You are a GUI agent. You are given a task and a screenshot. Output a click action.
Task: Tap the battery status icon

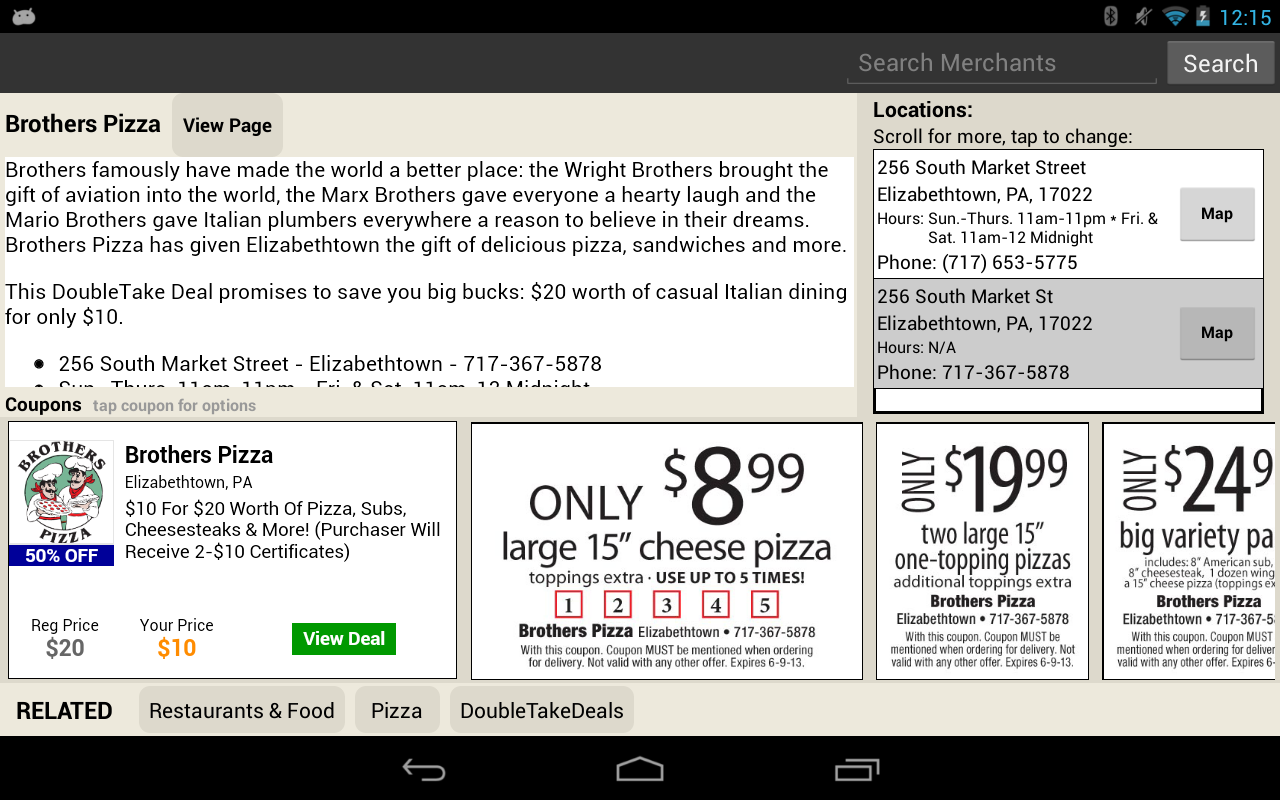coord(1202,16)
